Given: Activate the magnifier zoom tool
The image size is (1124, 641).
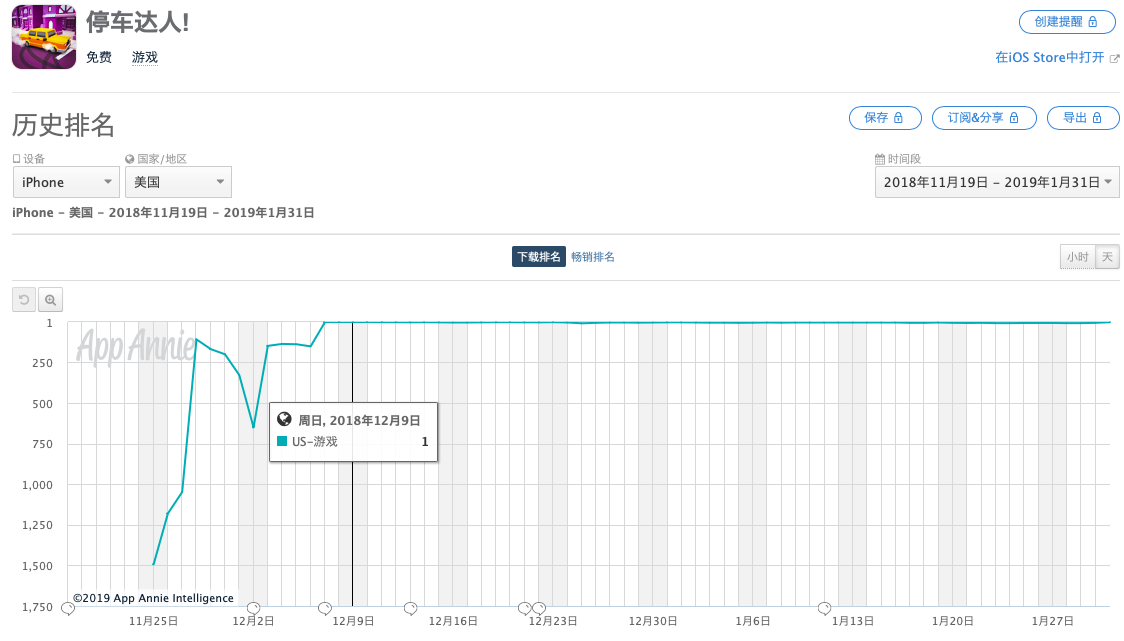Looking at the screenshot, I should click(50, 300).
